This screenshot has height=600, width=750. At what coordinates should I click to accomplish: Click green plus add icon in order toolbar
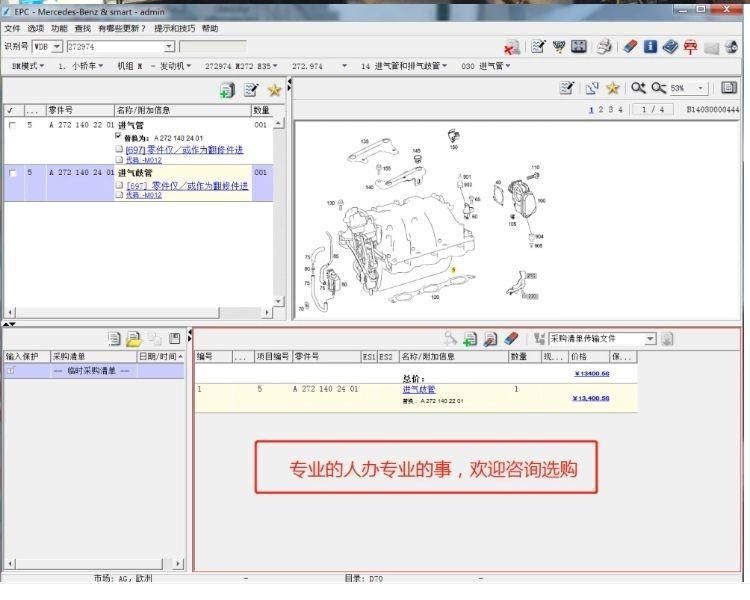click(x=470, y=339)
